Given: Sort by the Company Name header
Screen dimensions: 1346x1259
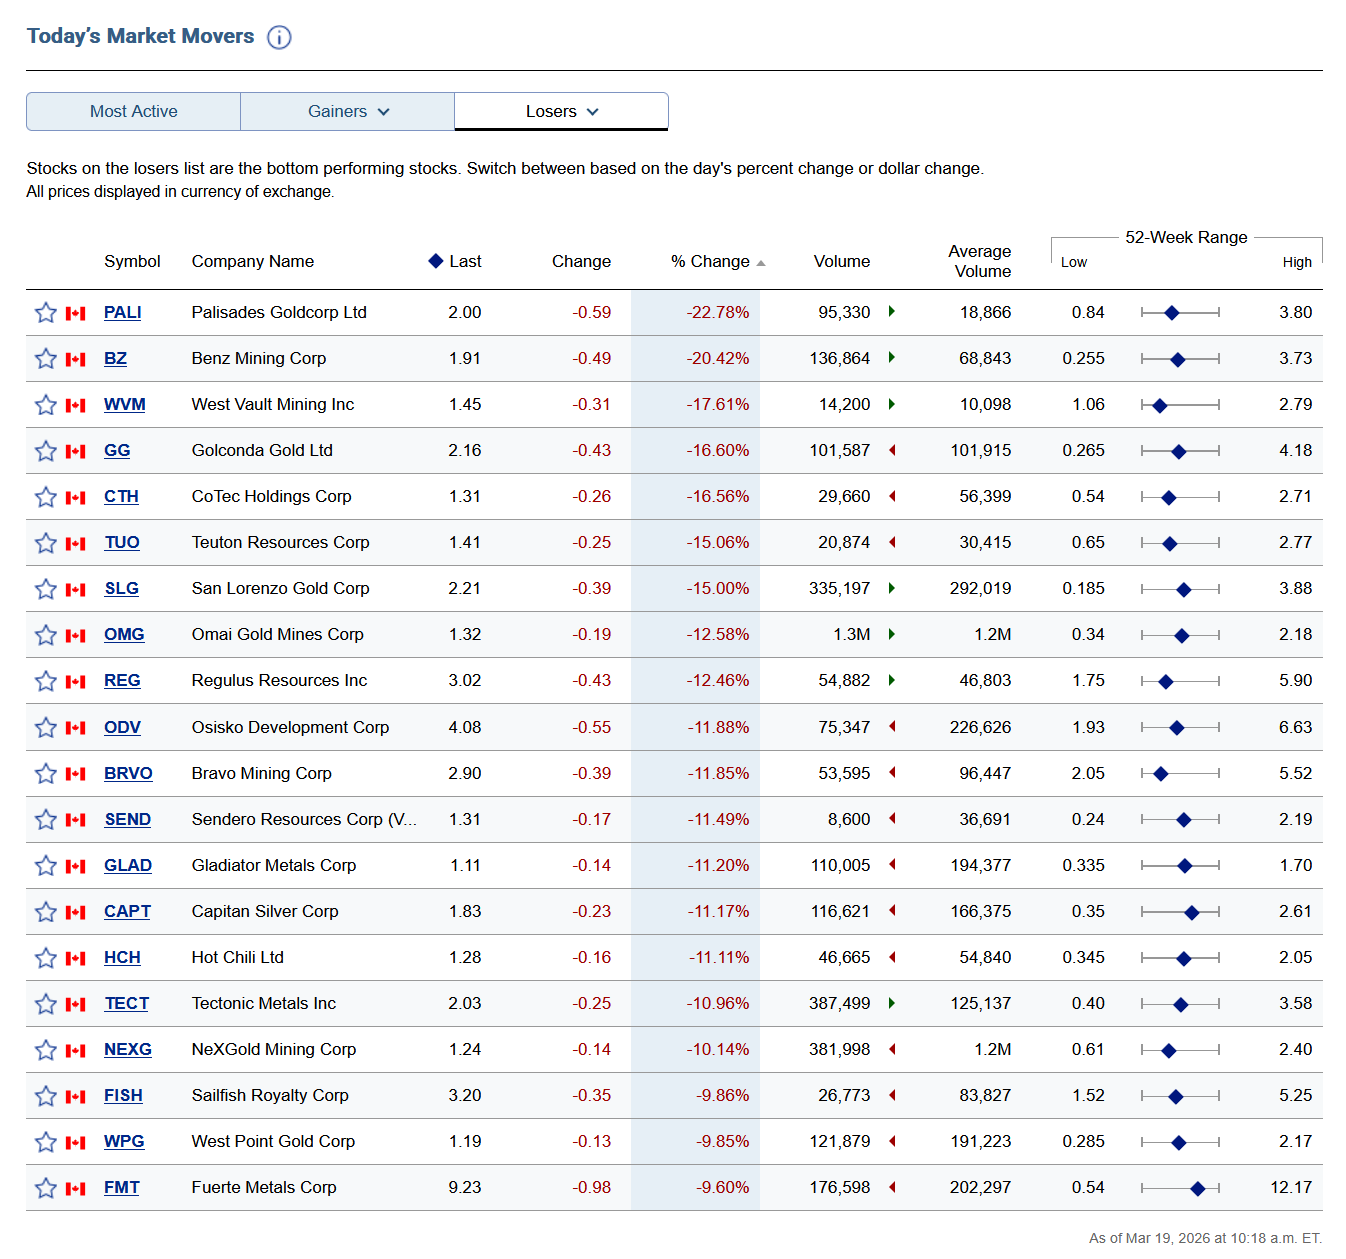Looking at the screenshot, I should point(253,261).
